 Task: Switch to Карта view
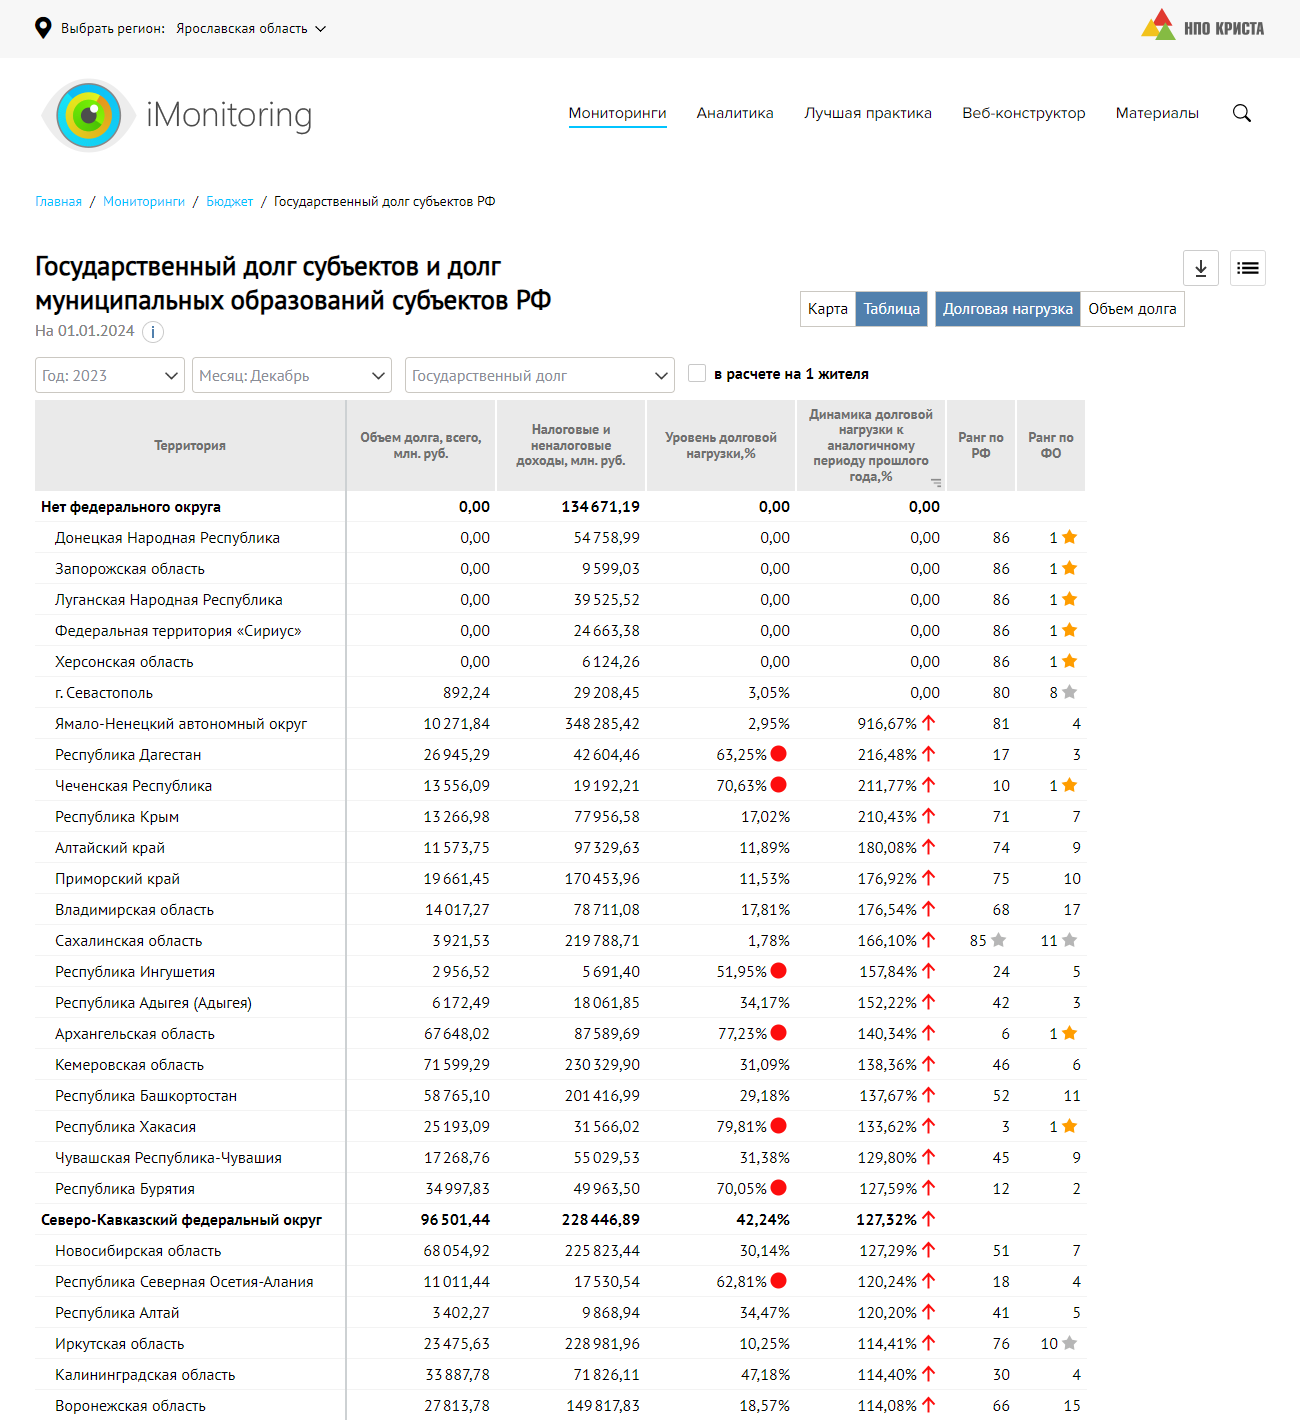[x=827, y=309]
